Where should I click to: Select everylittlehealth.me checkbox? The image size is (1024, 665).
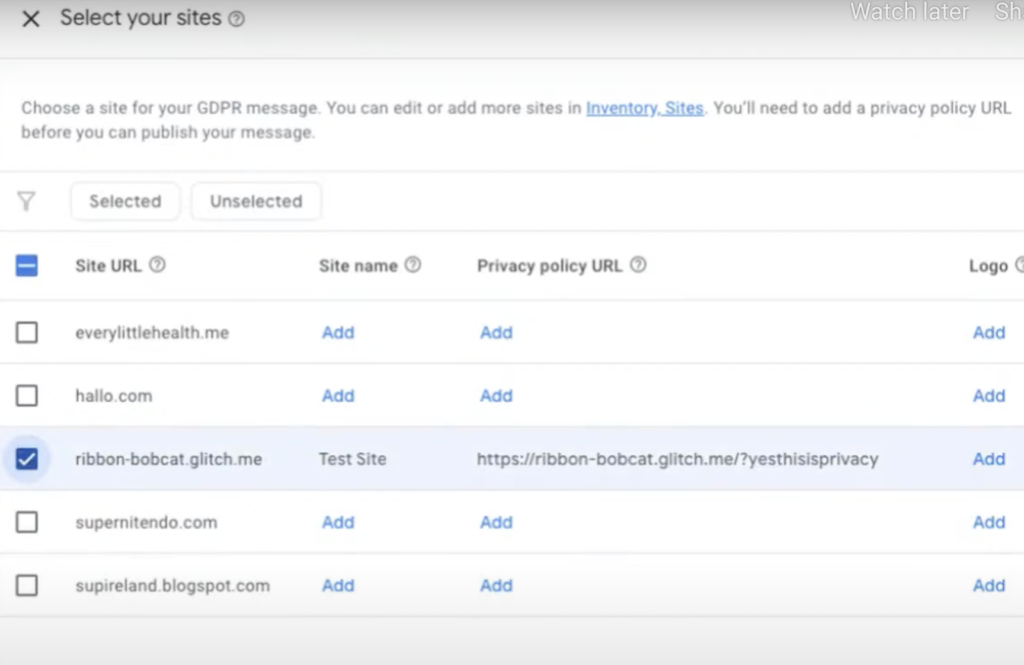click(x=27, y=332)
